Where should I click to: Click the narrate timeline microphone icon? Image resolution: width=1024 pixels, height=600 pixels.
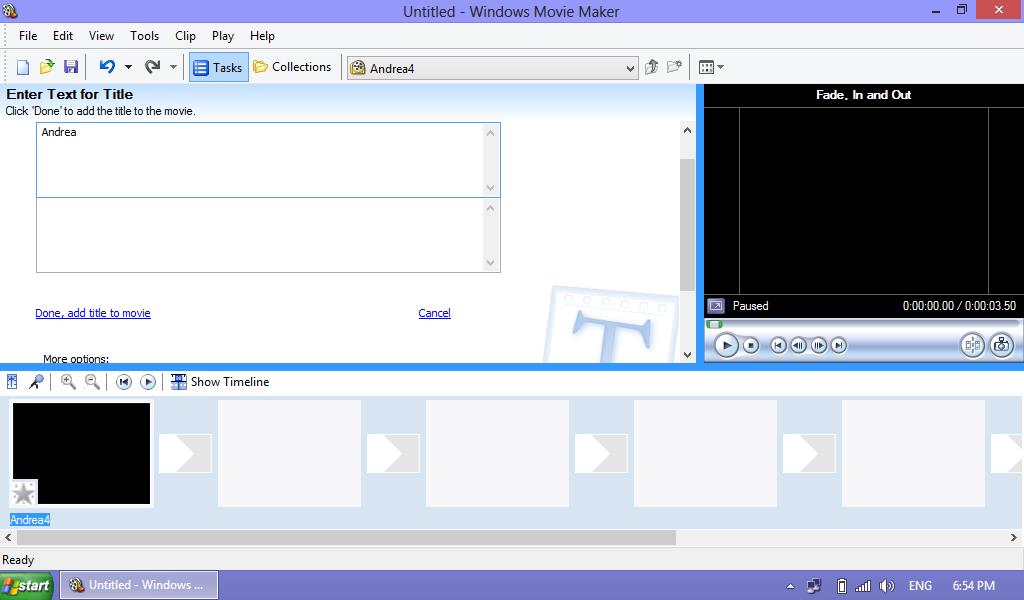[37, 382]
